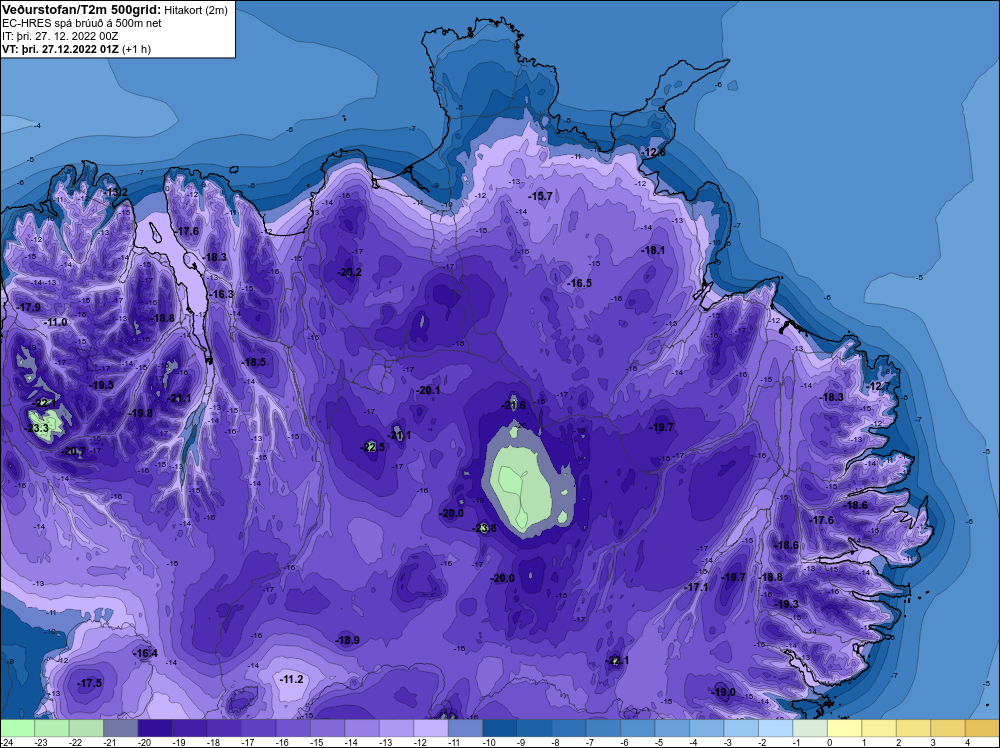Click the -11.2 temperature value
The width and height of the screenshot is (1000, 748).
[291, 679]
